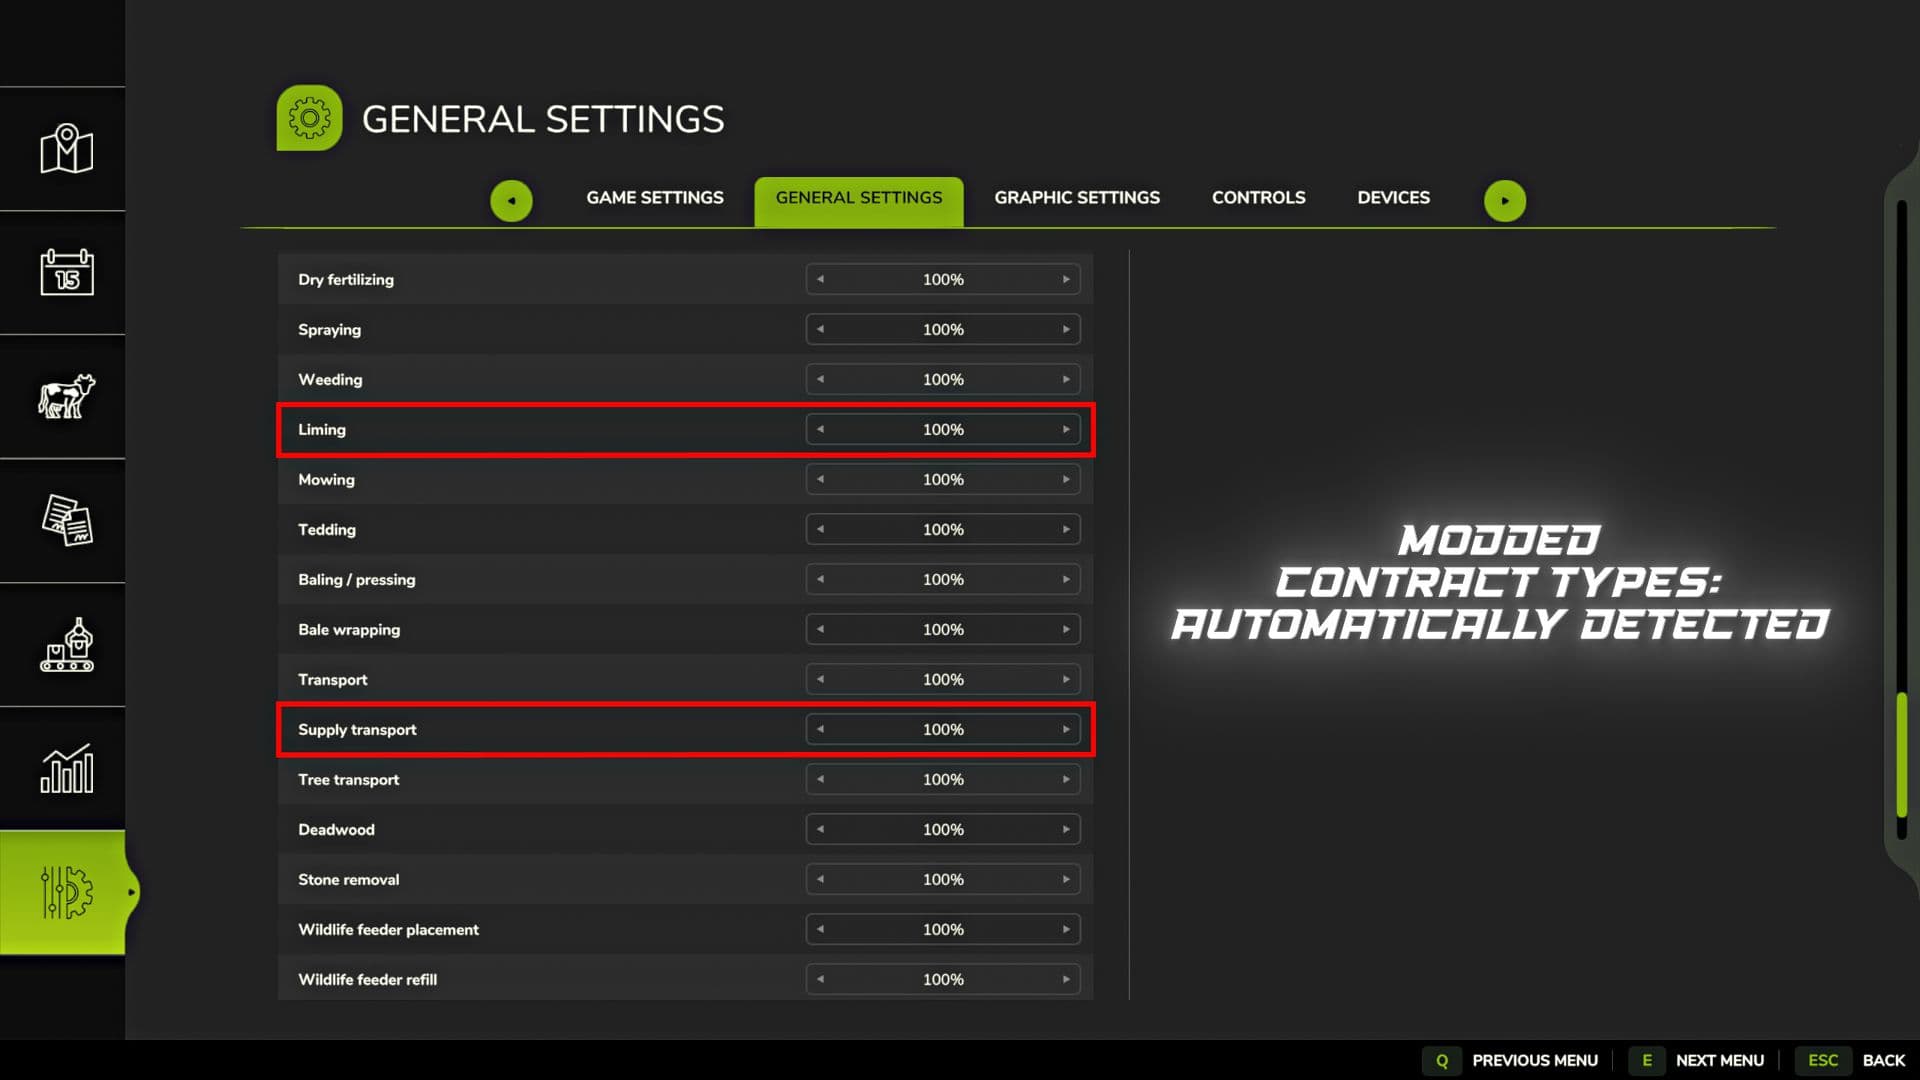Image resolution: width=1920 pixels, height=1080 pixels.
Task: Open the animals cow sidebar icon
Action: (66, 396)
